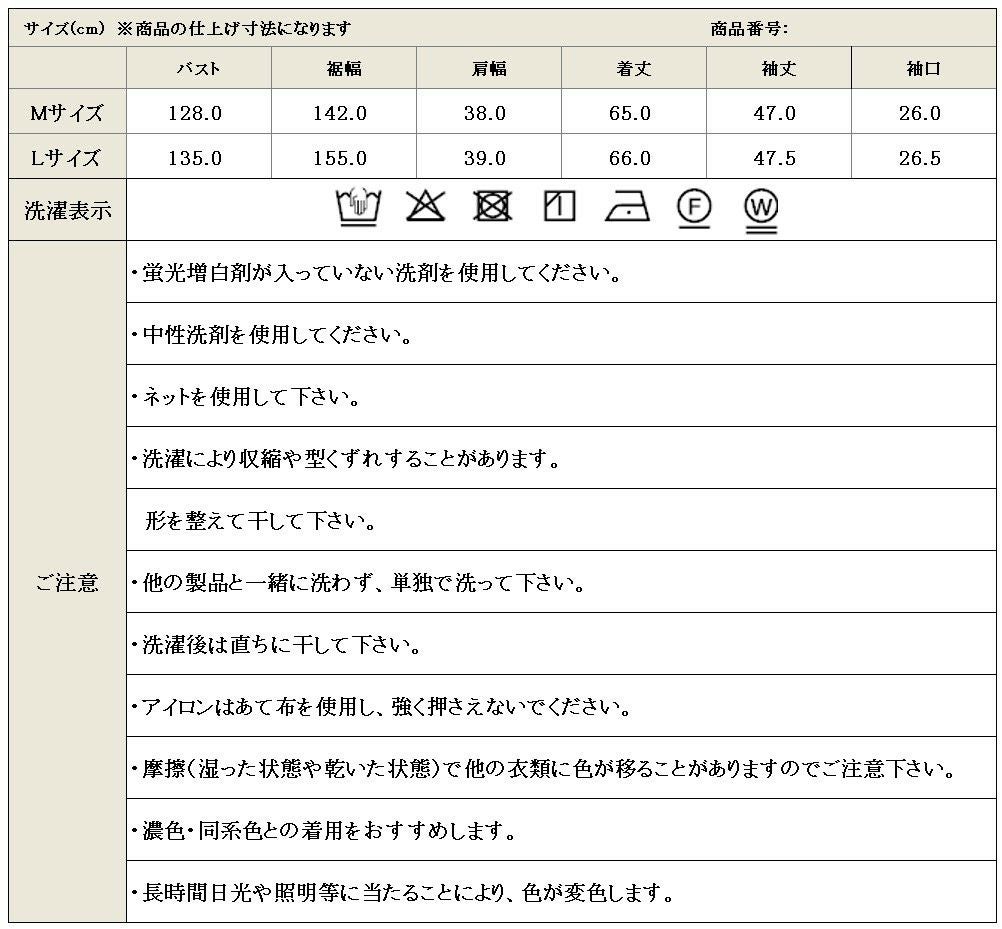Click the ご注意 section label
This screenshot has height=929, width=1002.
tap(68, 582)
